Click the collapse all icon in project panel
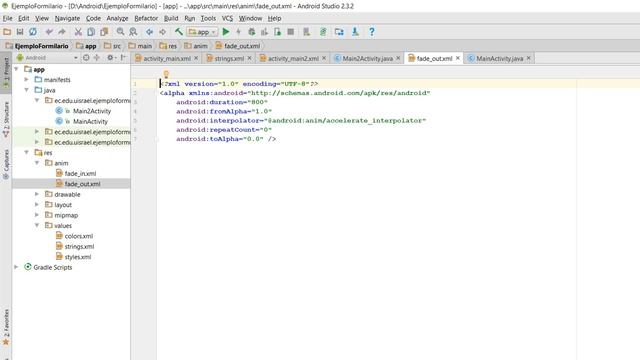 click(97, 58)
